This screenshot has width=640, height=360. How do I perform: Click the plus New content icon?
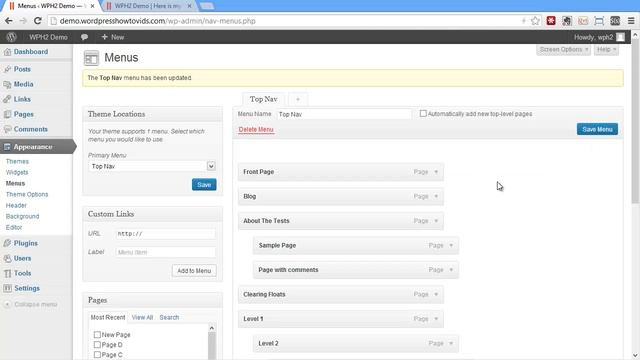[104, 37]
